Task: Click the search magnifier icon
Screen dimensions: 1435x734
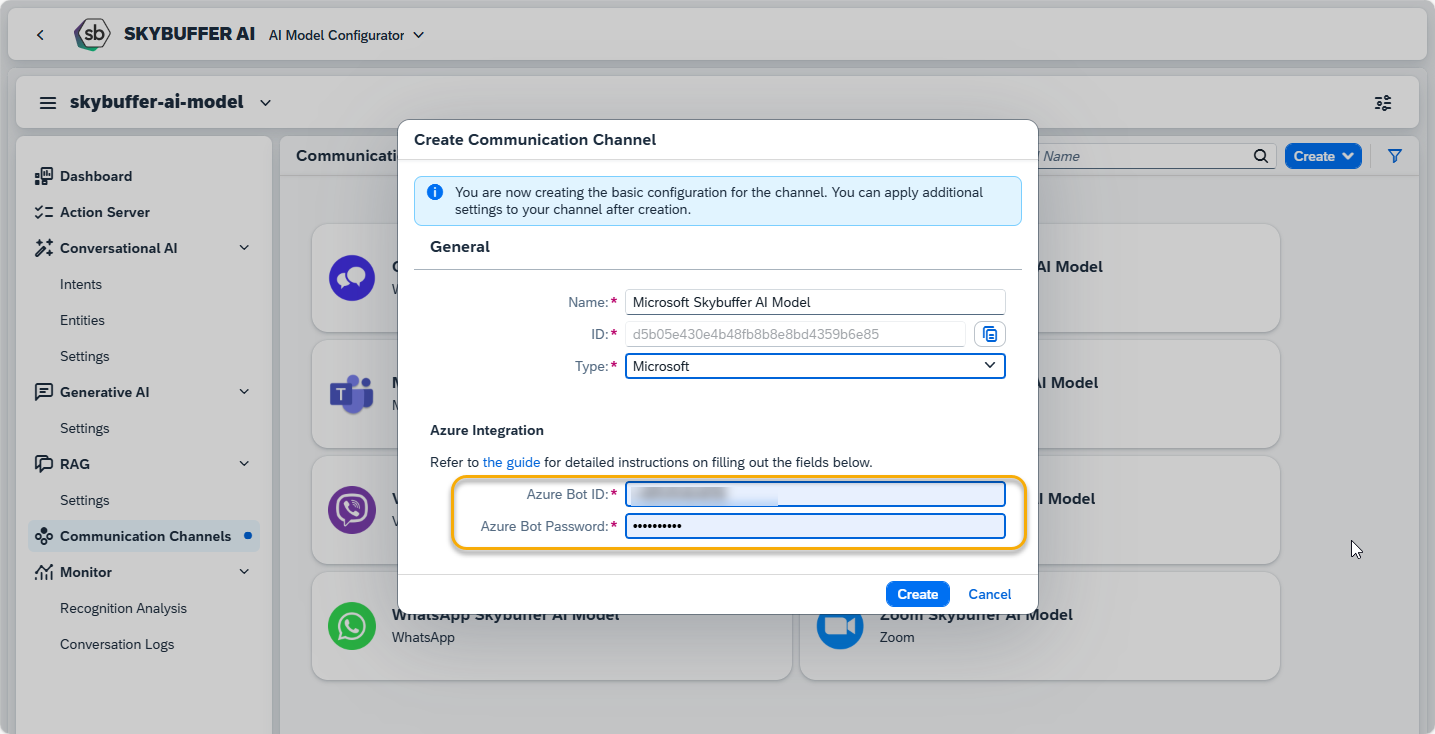Action: pos(1260,156)
